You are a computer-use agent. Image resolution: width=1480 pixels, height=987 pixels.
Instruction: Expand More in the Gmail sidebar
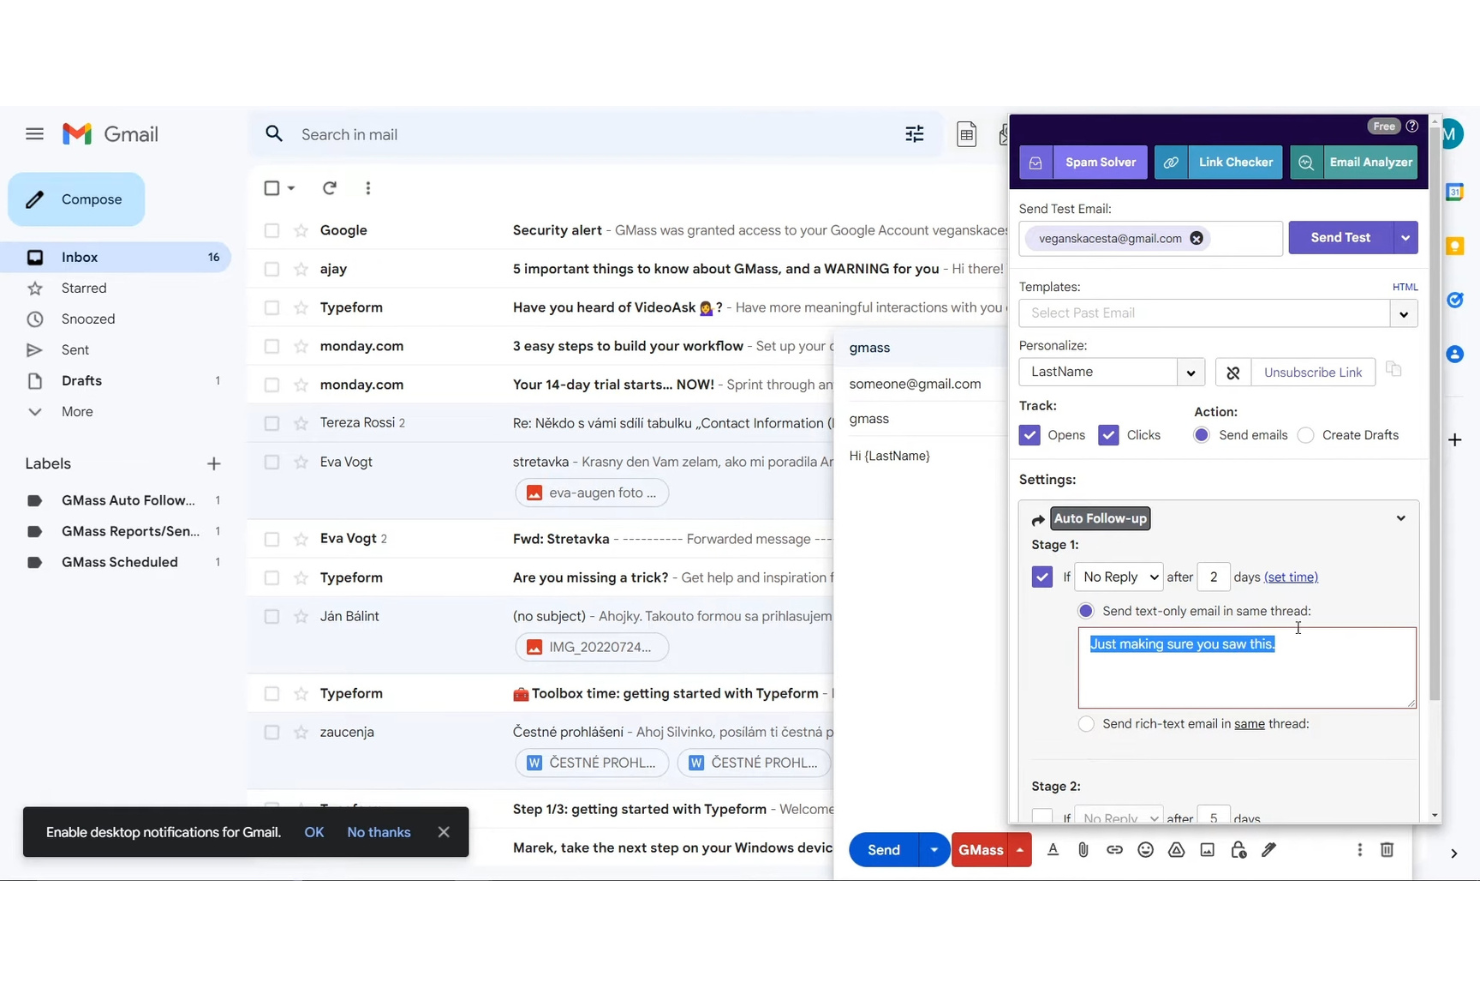(x=77, y=412)
